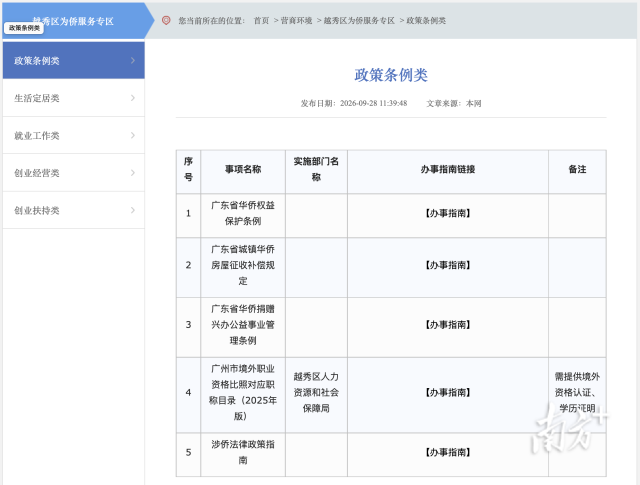Open 办事指南 link for 涉侨法律政策指南
The height and width of the screenshot is (485, 640).
point(448,452)
